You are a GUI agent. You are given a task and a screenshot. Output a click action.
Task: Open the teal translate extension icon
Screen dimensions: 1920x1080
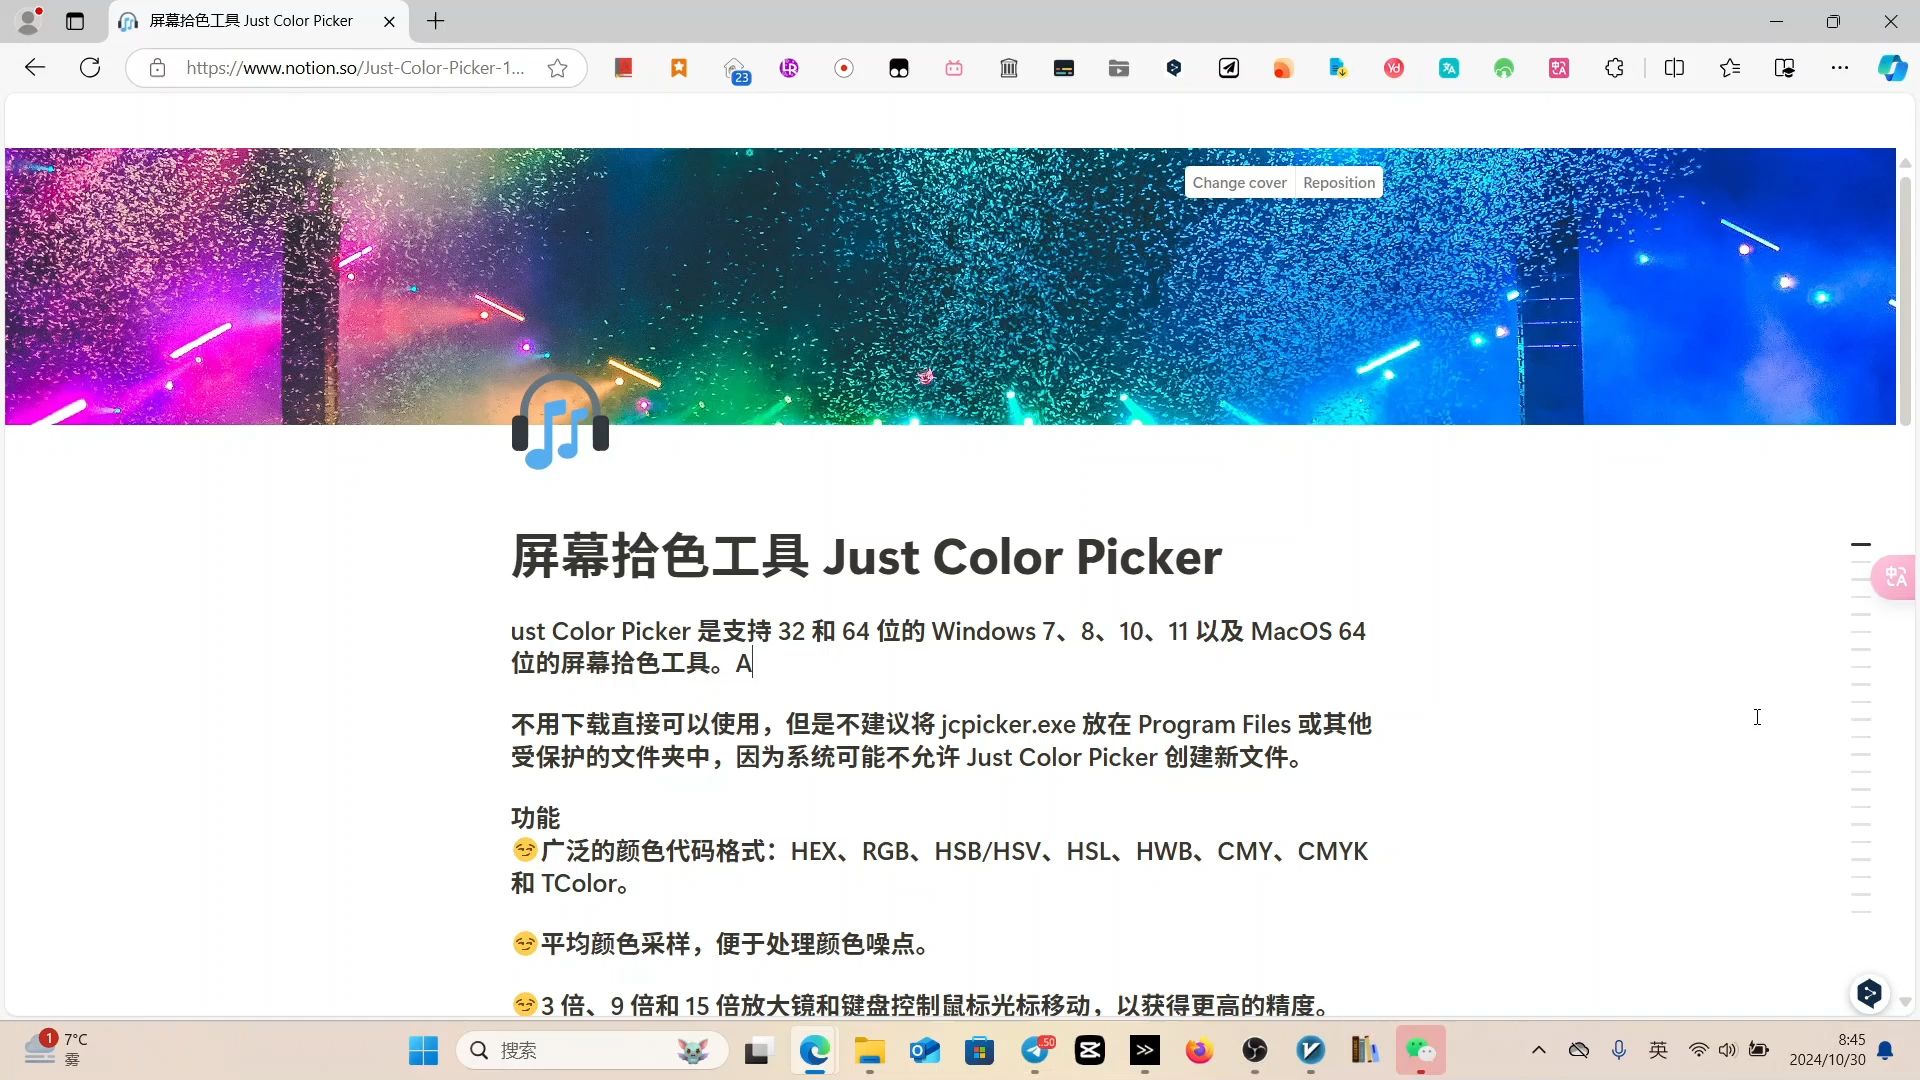(x=1449, y=68)
